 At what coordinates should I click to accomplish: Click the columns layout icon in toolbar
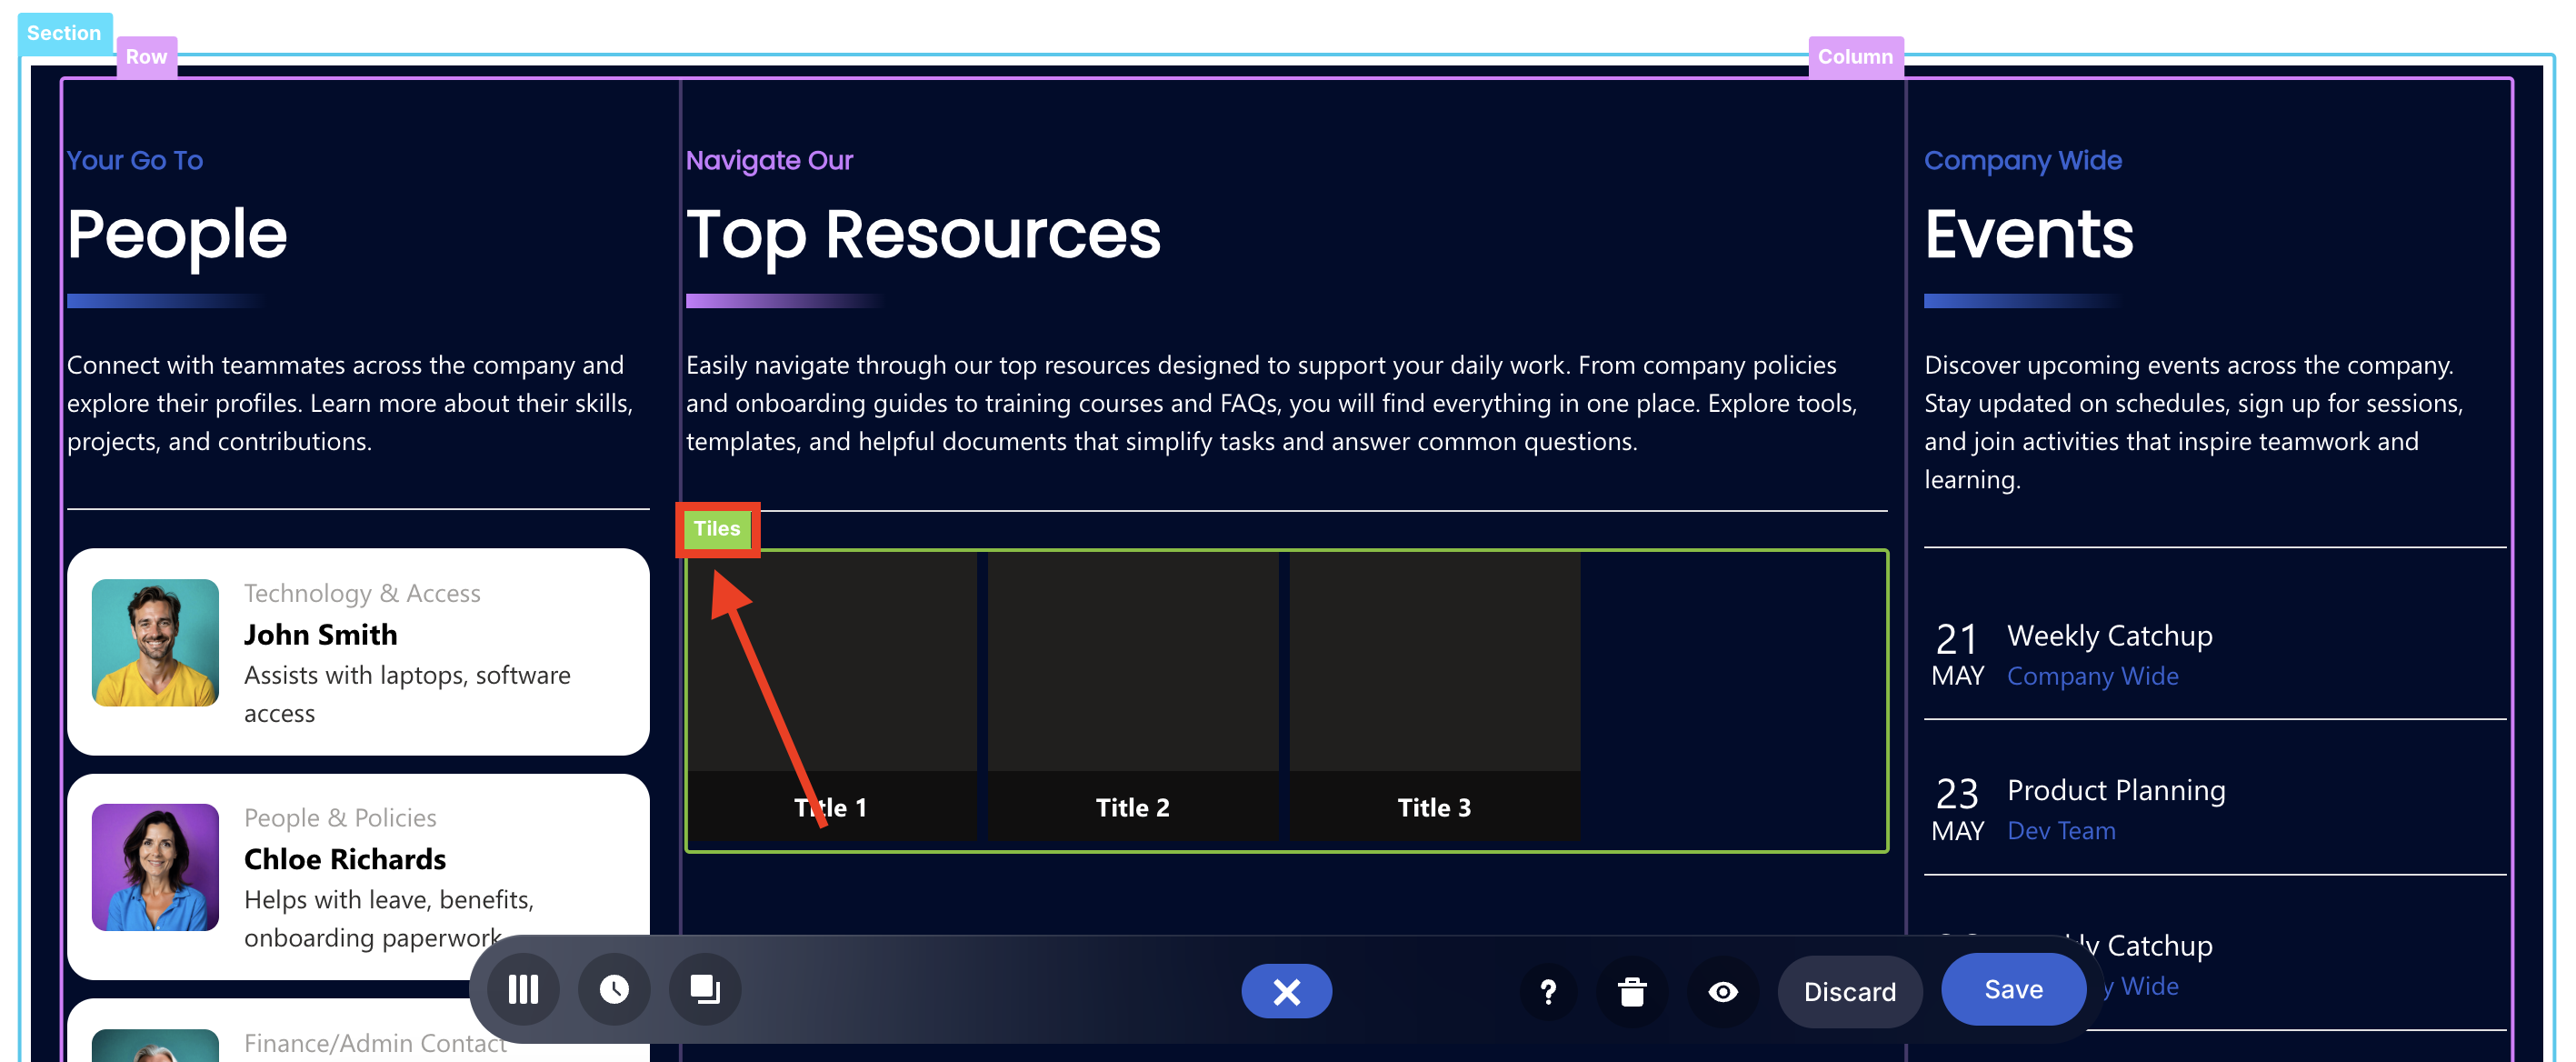[x=523, y=990]
